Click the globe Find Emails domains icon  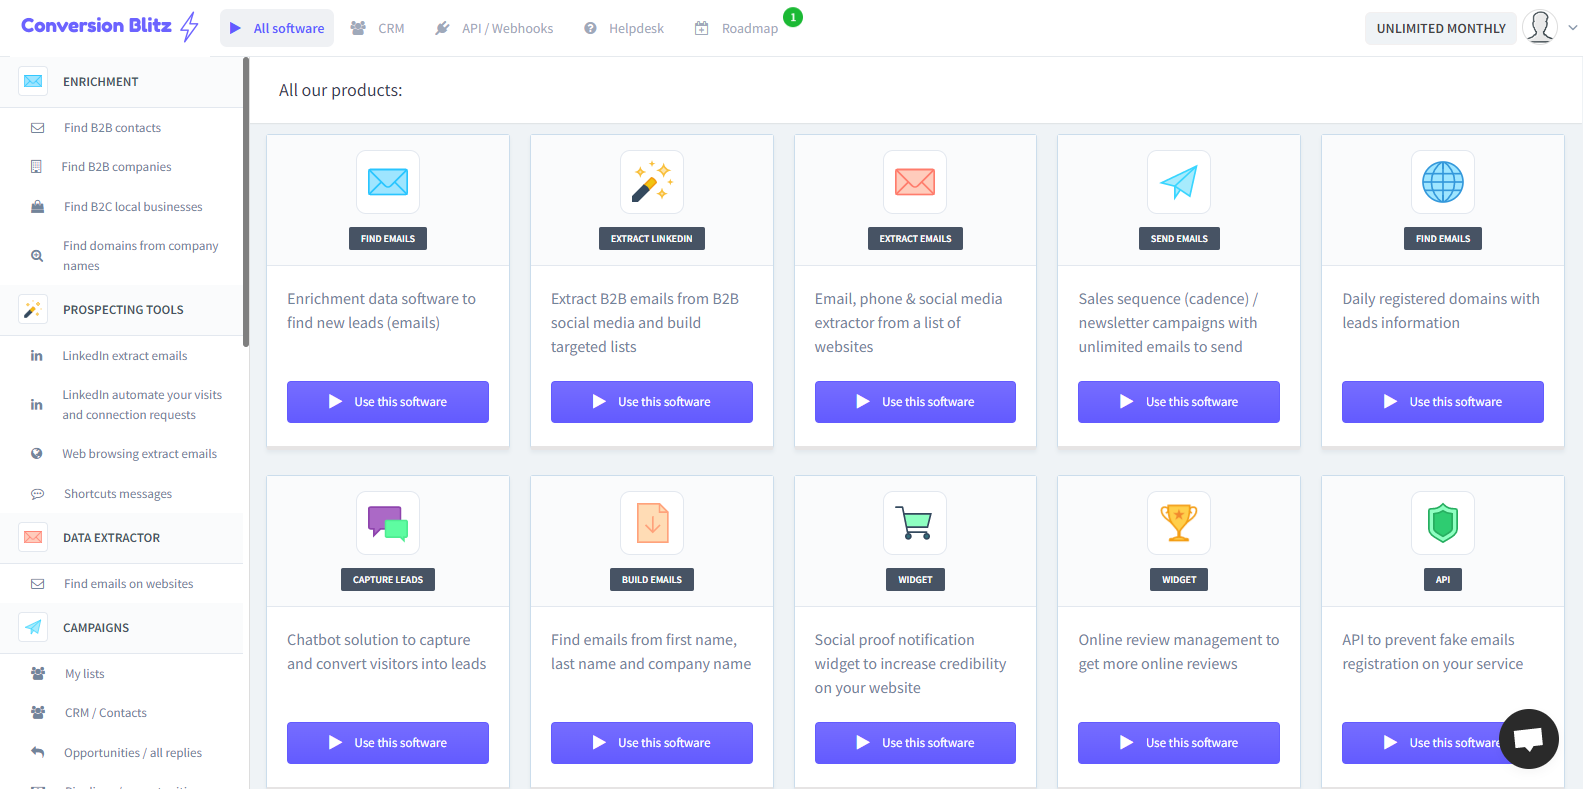1443,182
